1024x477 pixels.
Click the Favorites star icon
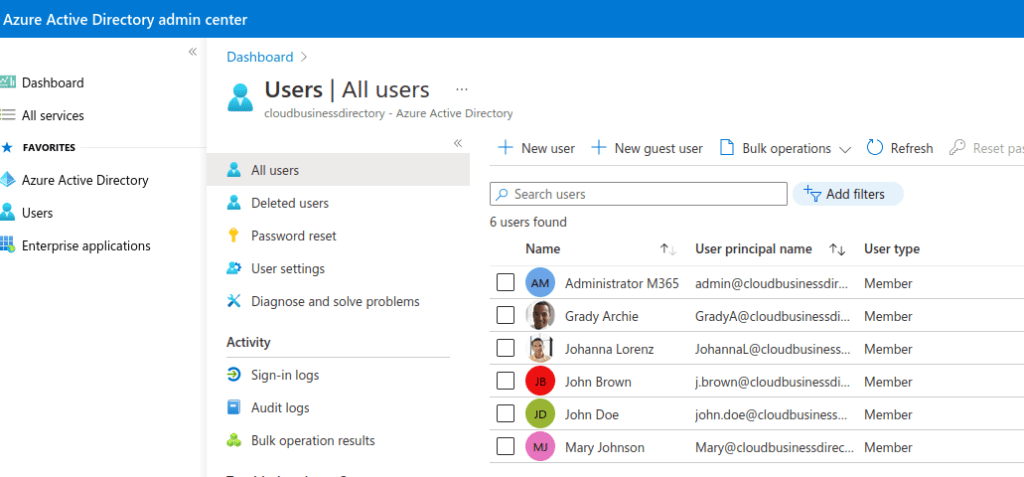click(x=7, y=148)
